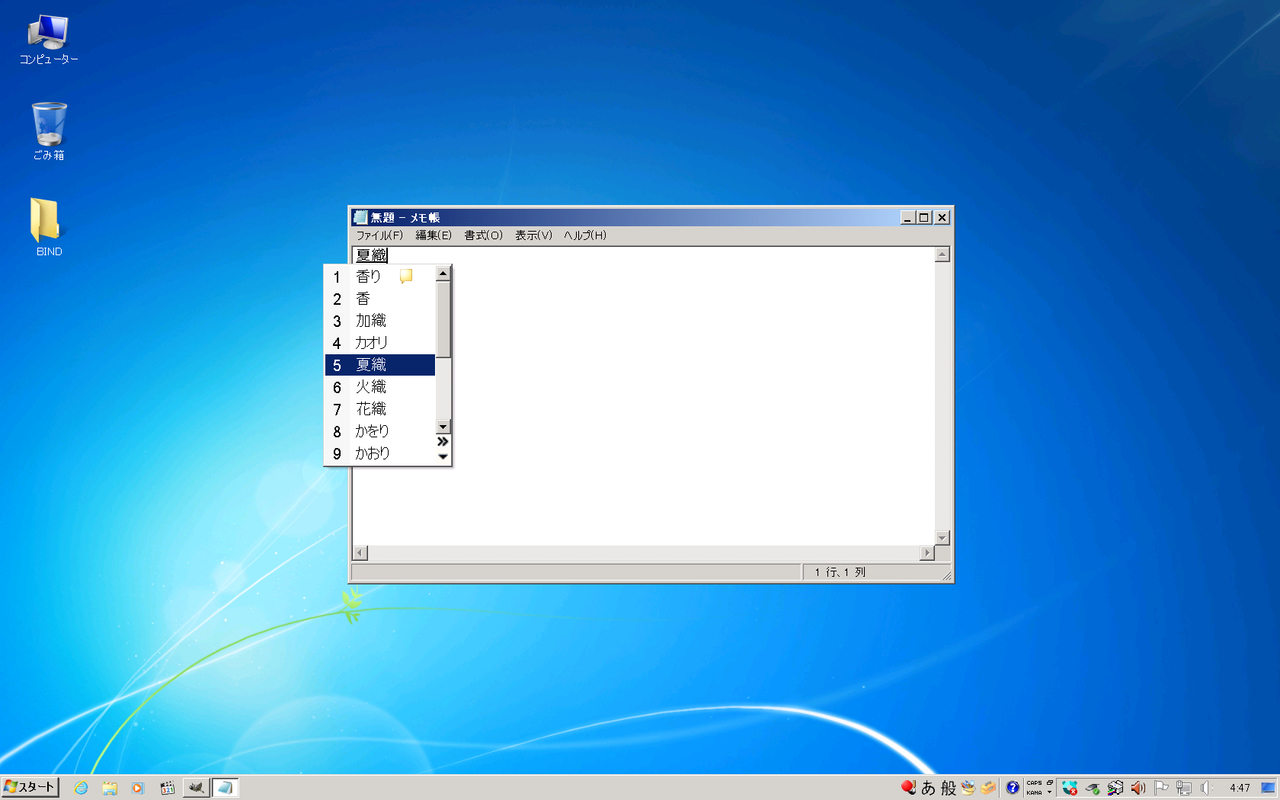
Task: Restore the language bar via small window icon
Action: [1050, 783]
